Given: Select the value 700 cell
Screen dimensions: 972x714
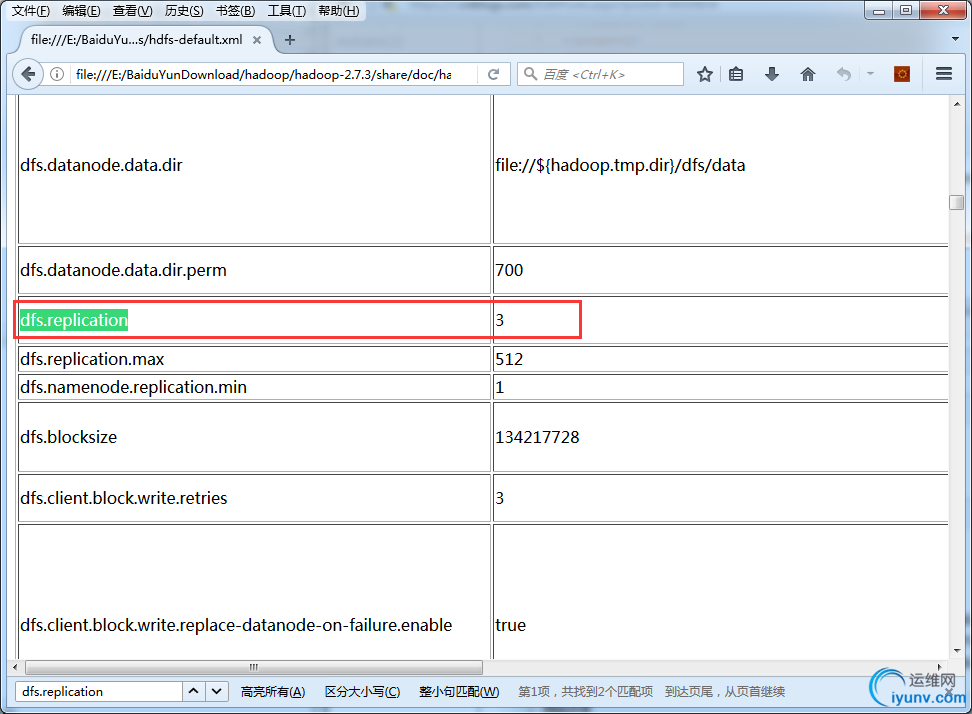Looking at the screenshot, I should tap(721, 270).
